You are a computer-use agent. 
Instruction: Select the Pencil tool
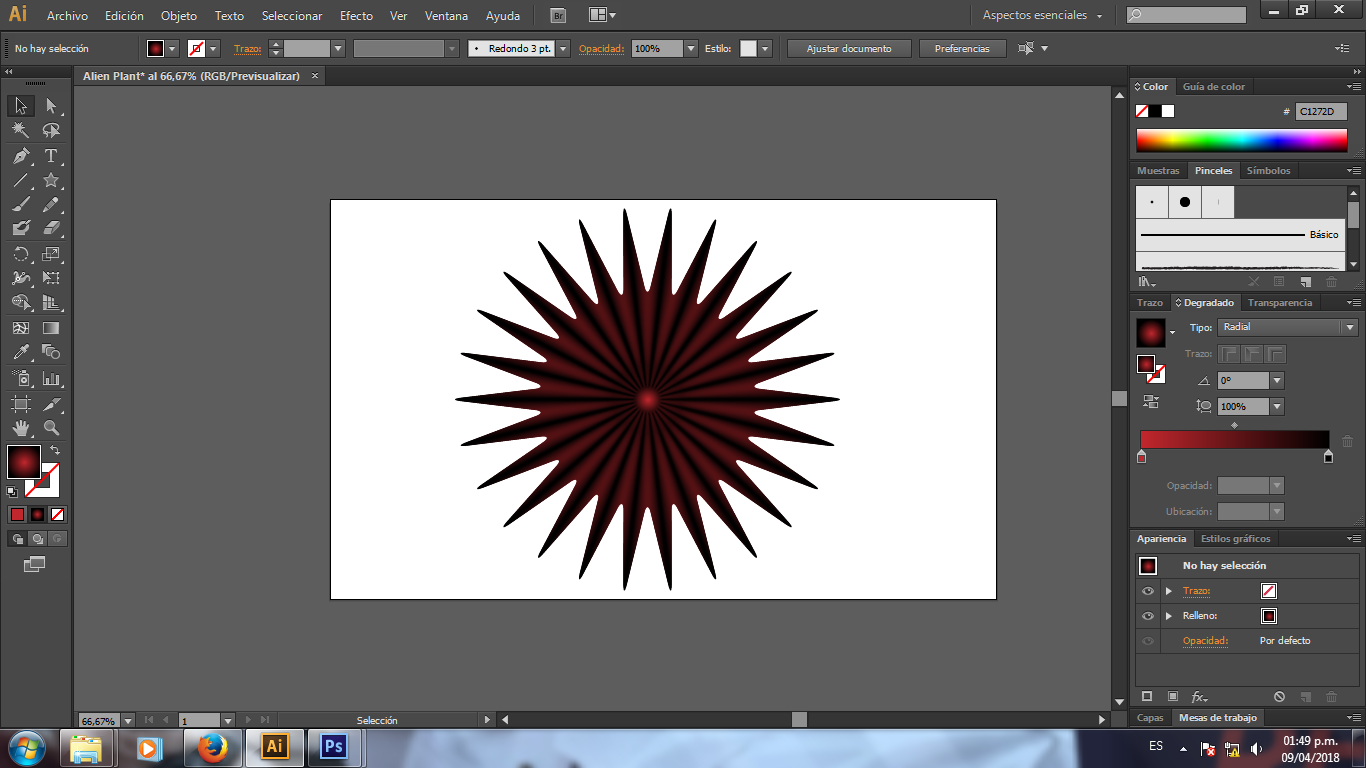click(51, 205)
